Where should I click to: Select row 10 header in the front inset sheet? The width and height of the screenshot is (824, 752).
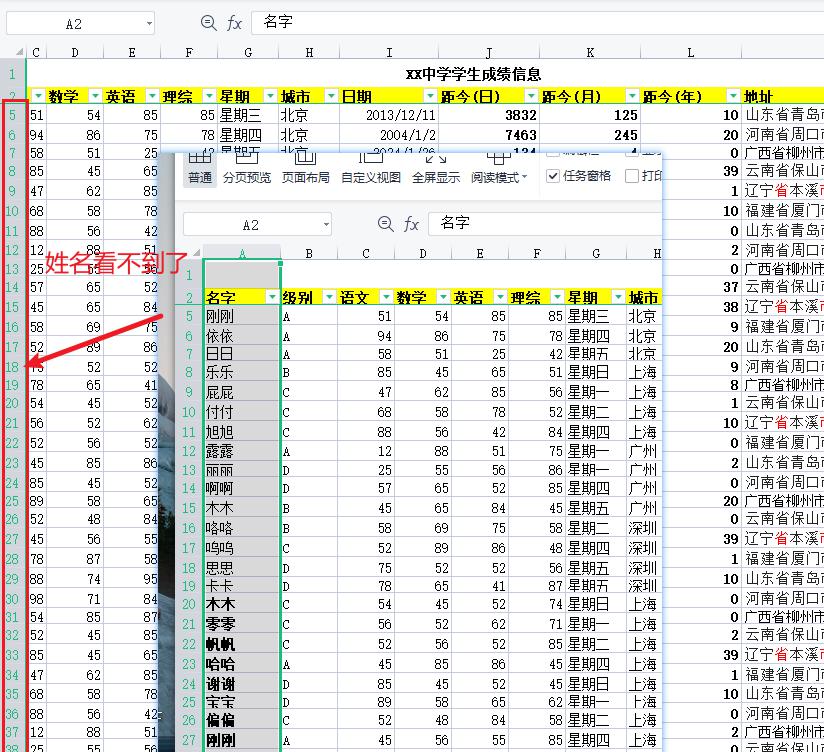pyautogui.click(x=189, y=412)
